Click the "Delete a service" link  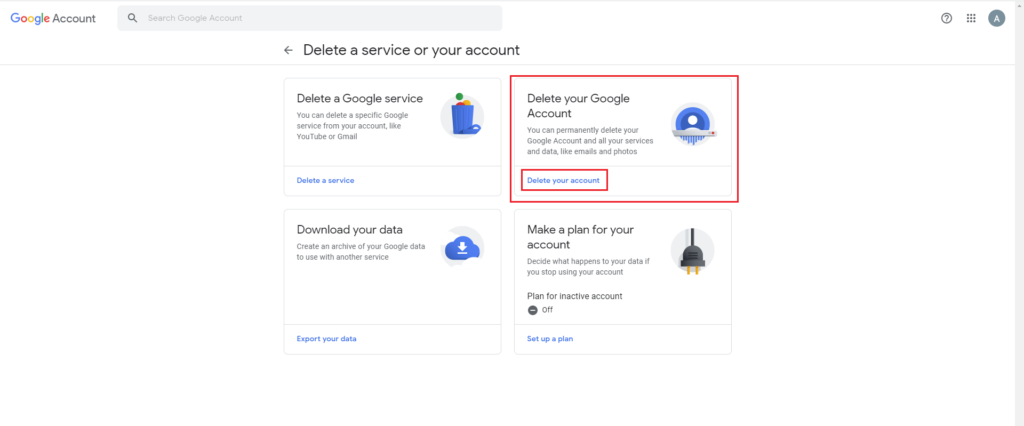click(x=325, y=180)
